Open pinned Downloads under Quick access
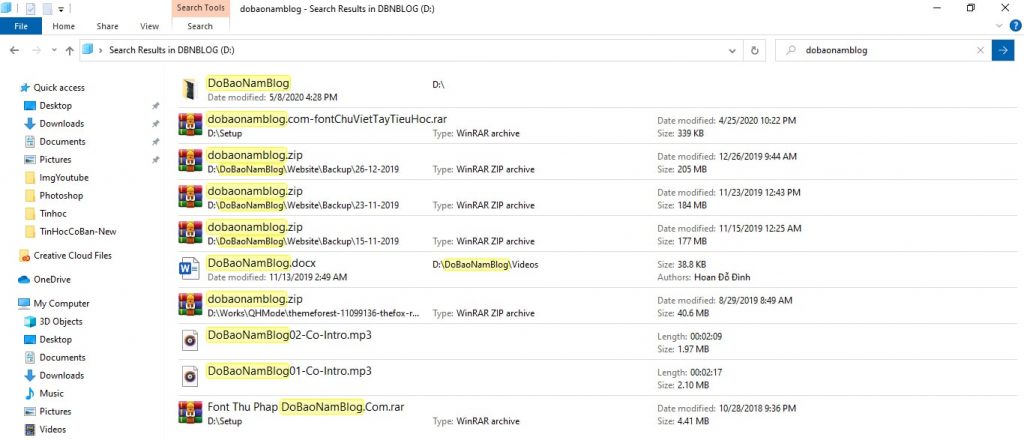This screenshot has width=1024, height=440. click(x=61, y=123)
